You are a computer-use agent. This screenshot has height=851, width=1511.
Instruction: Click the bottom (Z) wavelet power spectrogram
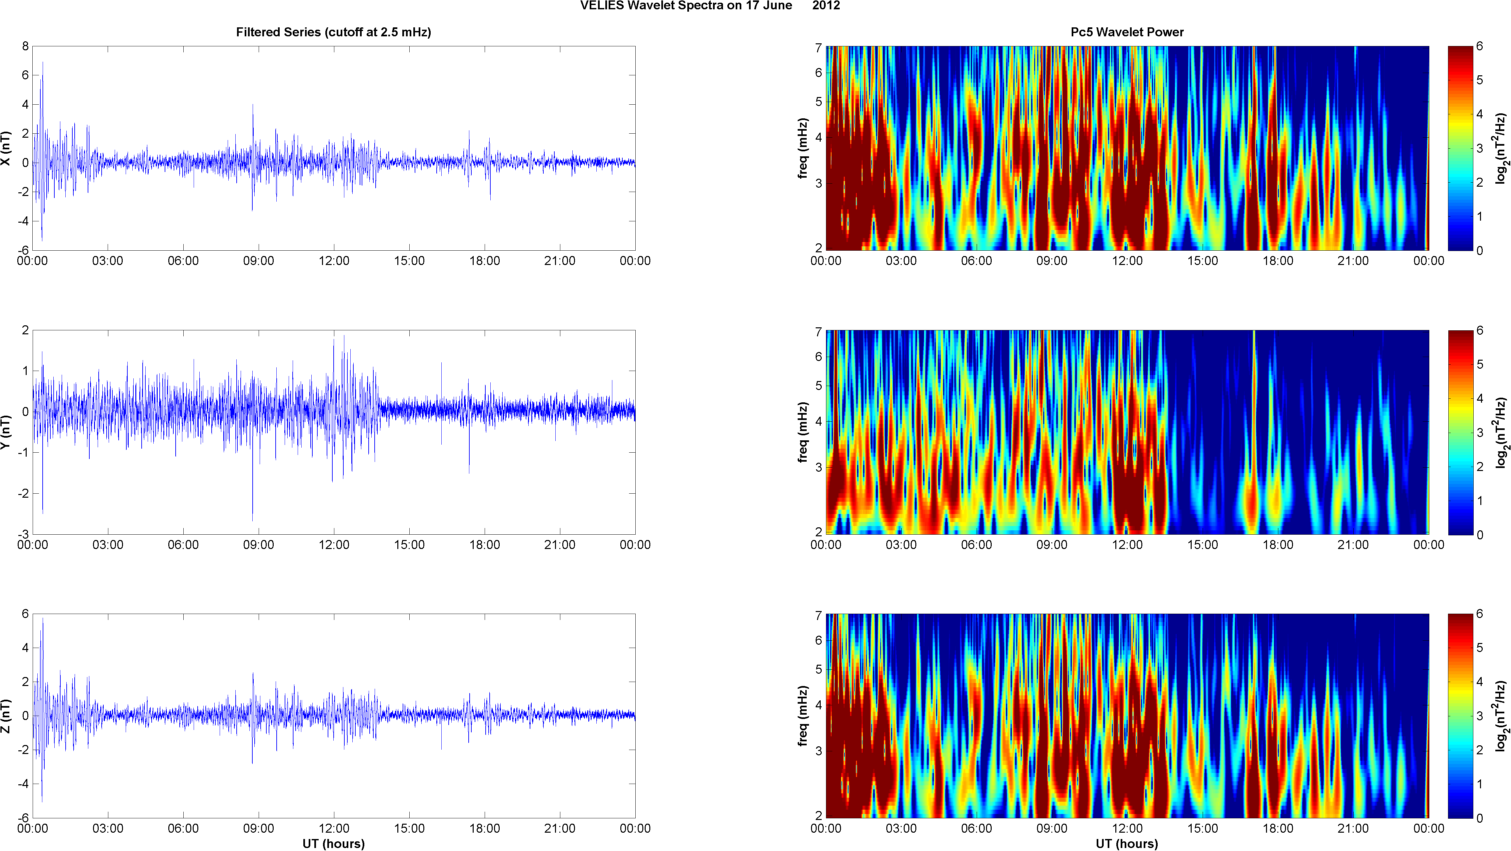click(x=1127, y=716)
